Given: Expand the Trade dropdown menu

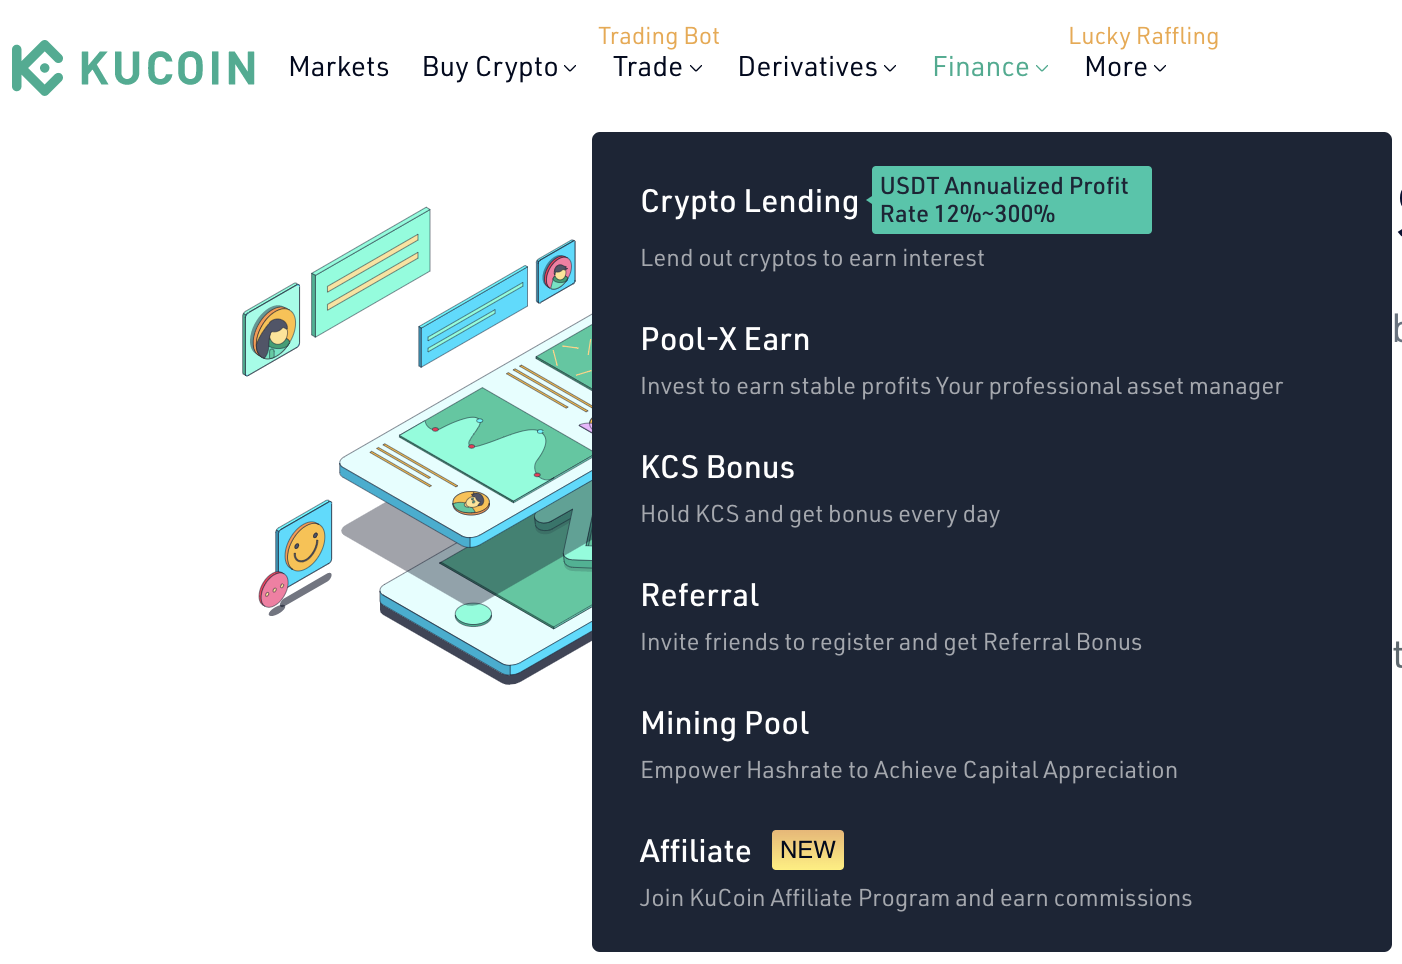Looking at the screenshot, I should click(657, 67).
